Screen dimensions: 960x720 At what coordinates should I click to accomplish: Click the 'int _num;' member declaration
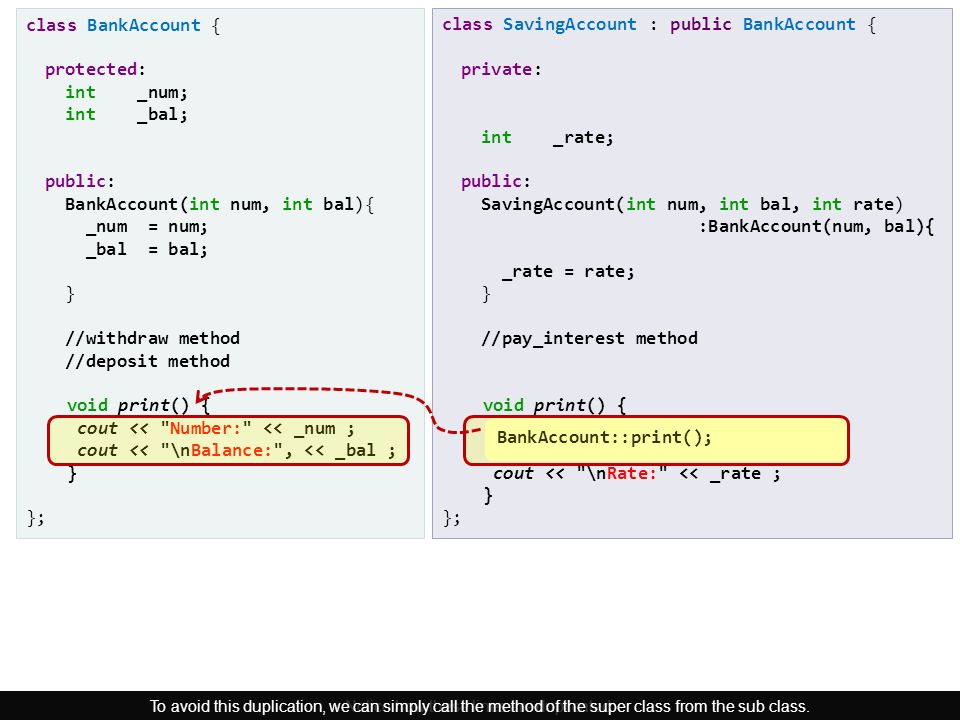126,92
